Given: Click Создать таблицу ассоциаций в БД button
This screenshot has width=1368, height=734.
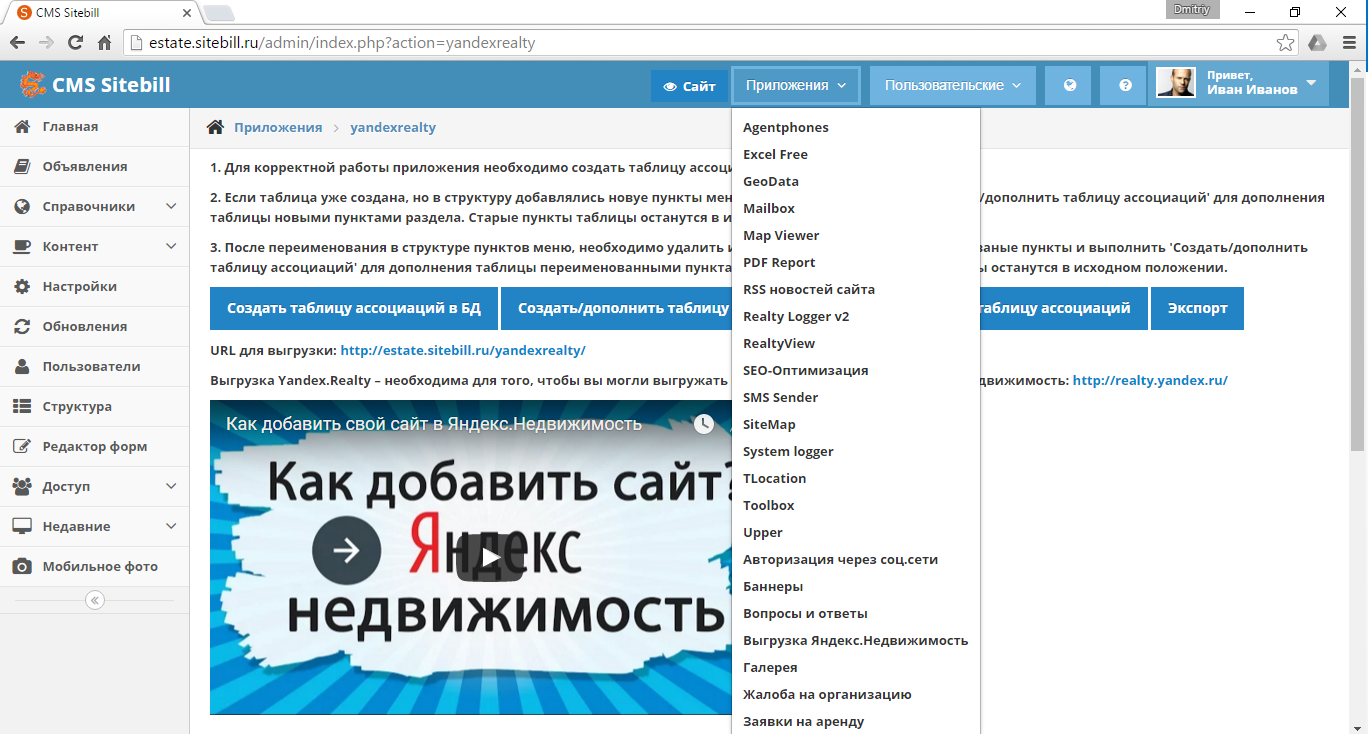Looking at the screenshot, I should tap(354, 308).
